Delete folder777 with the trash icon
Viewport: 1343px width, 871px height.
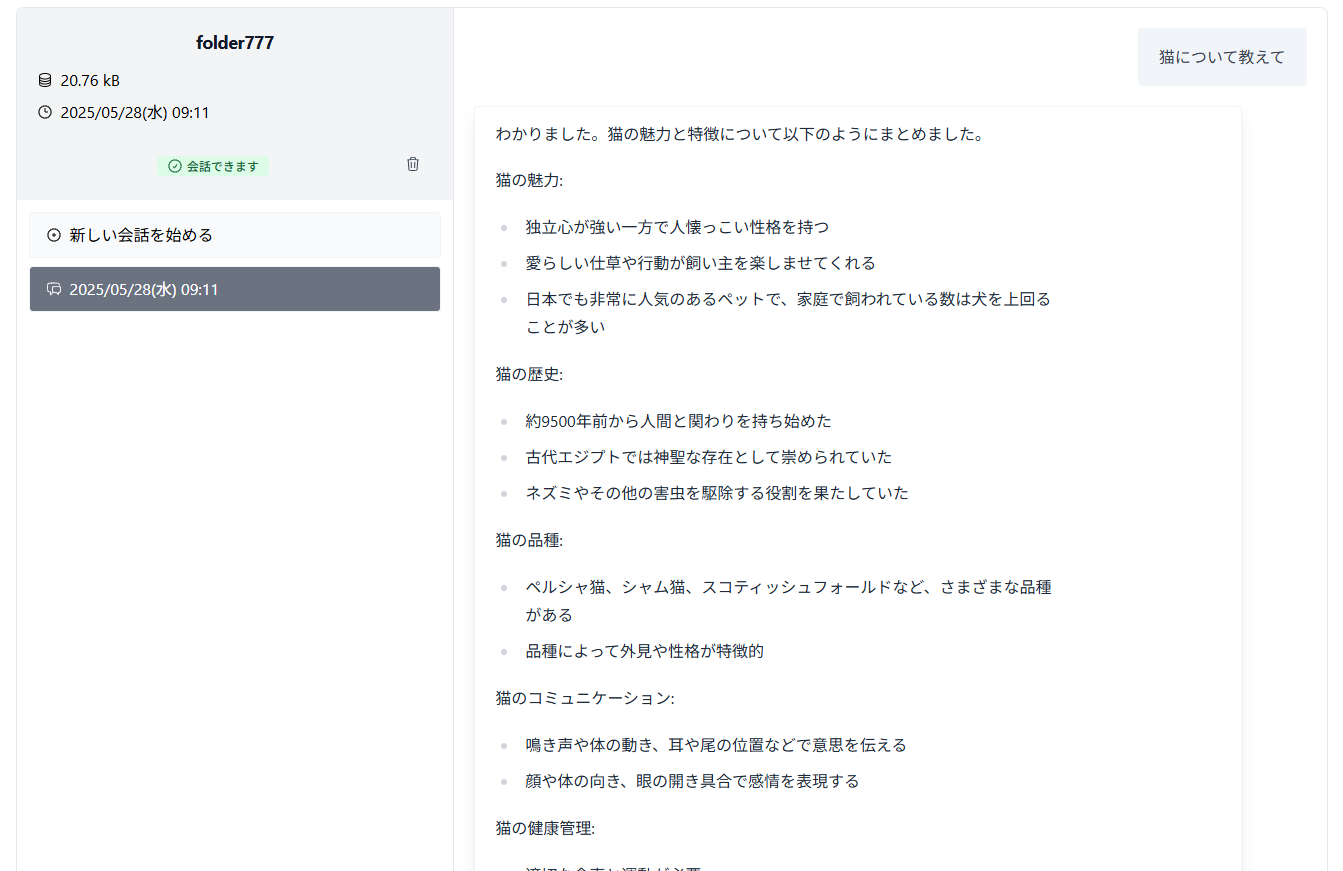(x=413, y=164)
